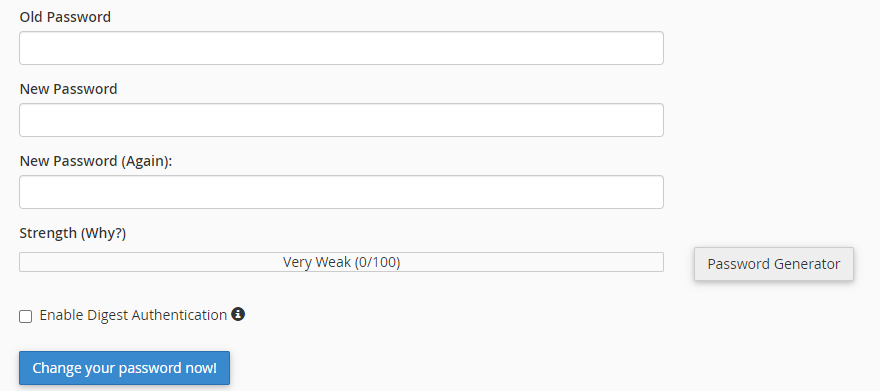Click the Old Password label
Screen dimensions: 880x391
(x=65, y=17)
